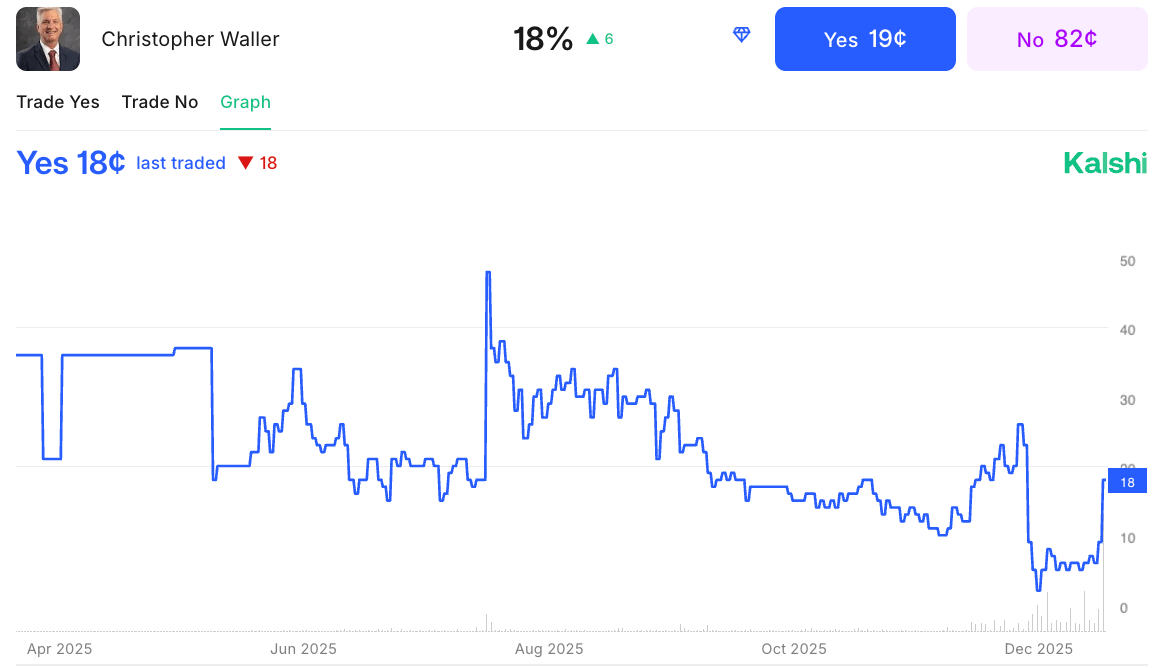Click the Jun 2025 axis label
Viewport: 1162px width, 668px height.
click(303, 649)
